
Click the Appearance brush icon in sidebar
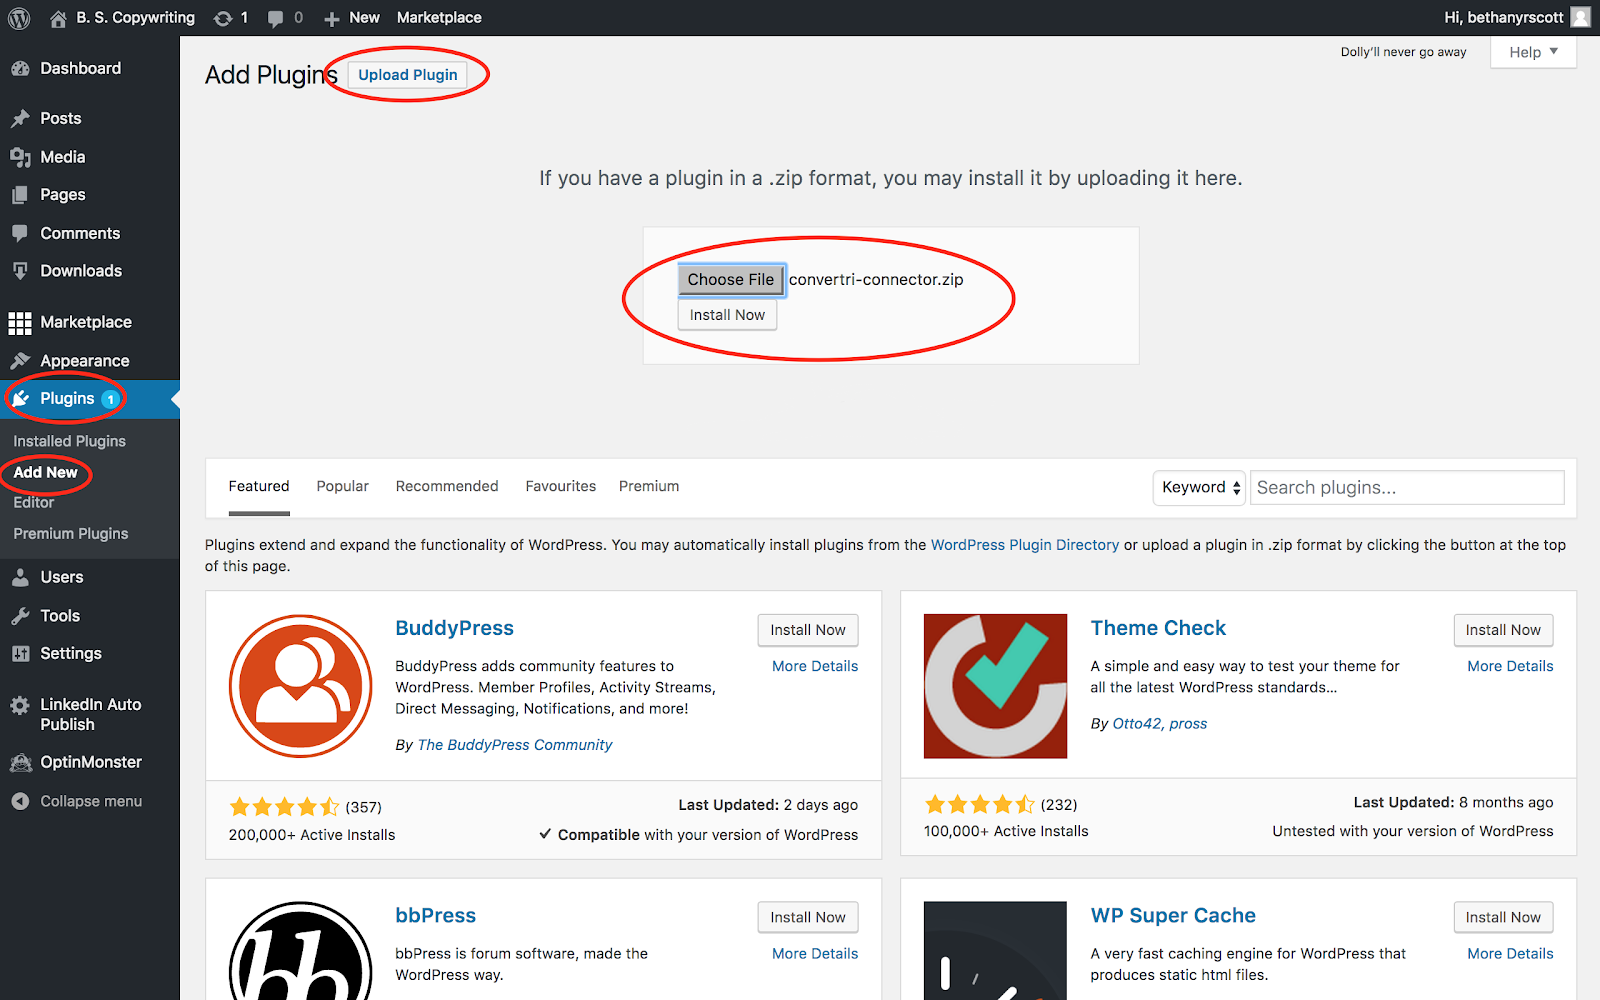(x=20, y=361)
